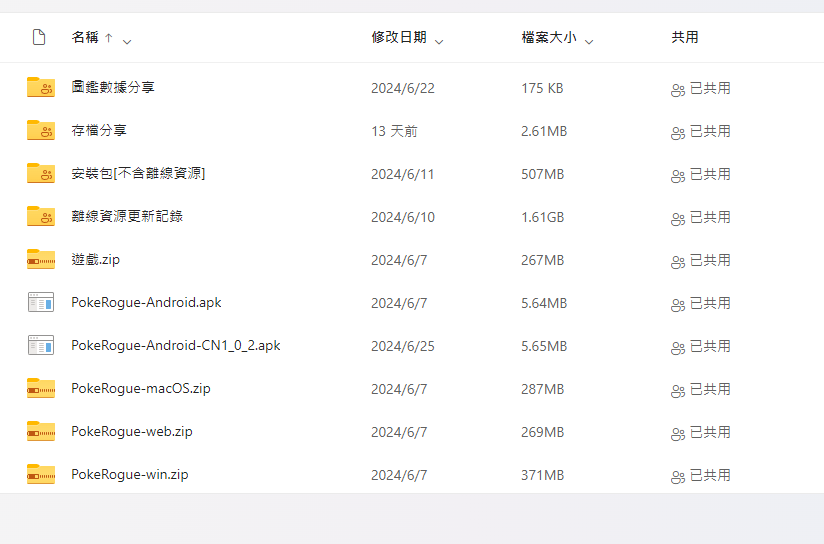Click zip icon for PokeRogue-macOS.zip
The width and height of the screenshot is (824, 544).
41,388
